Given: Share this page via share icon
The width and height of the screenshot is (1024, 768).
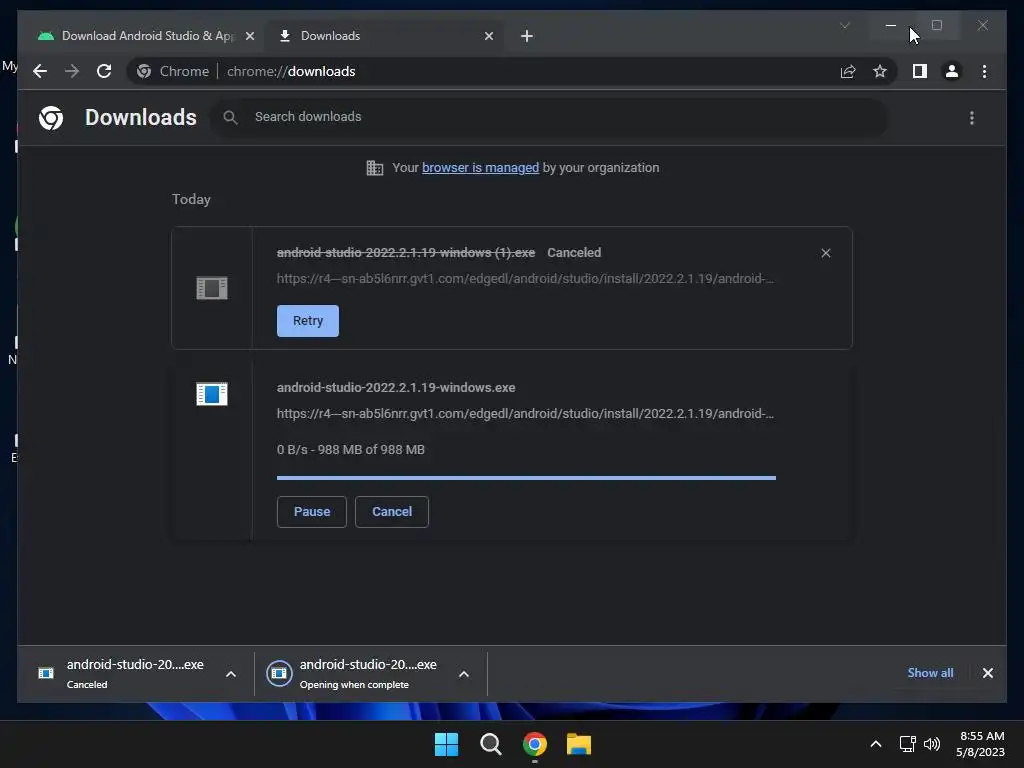Looking at the screenshot, I should click(x=848, y=71).
